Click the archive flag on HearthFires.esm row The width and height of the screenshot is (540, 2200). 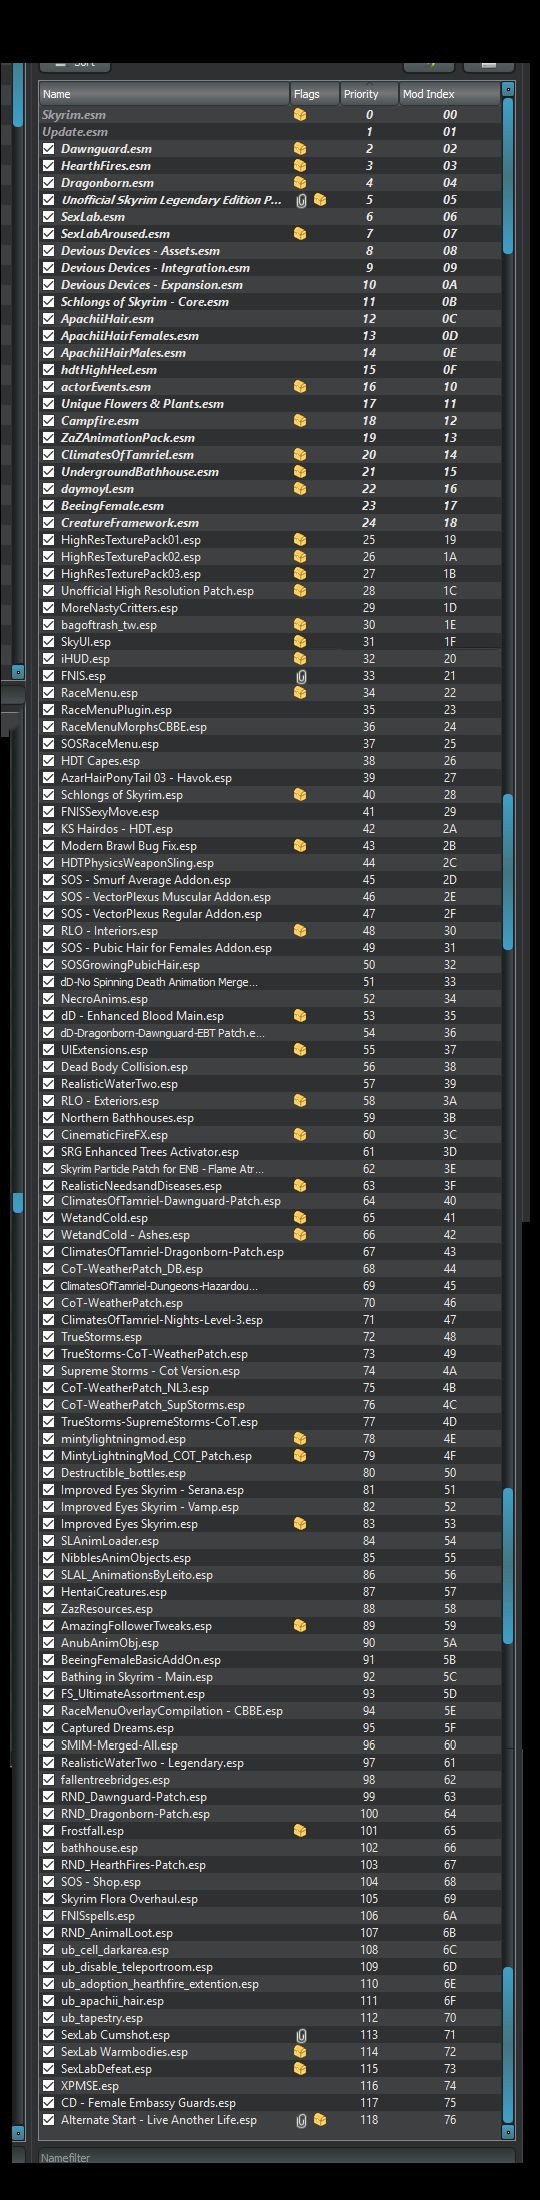pyautogui.click(x=300, y=166)
